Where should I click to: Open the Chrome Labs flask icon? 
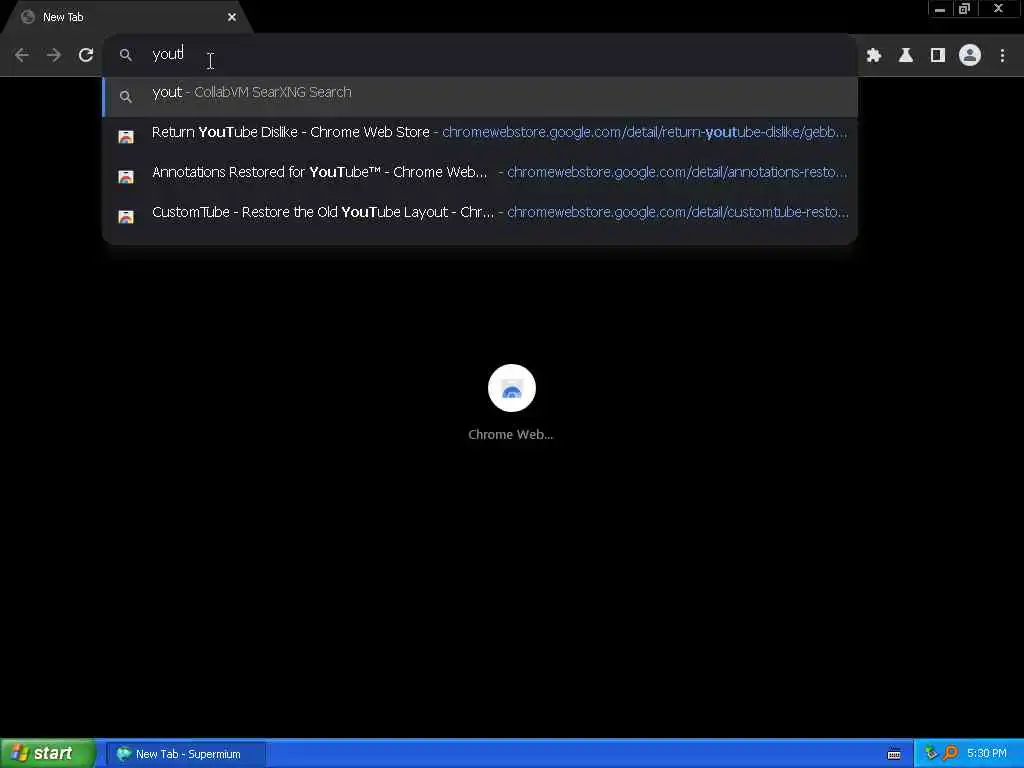tap(906, 56)
